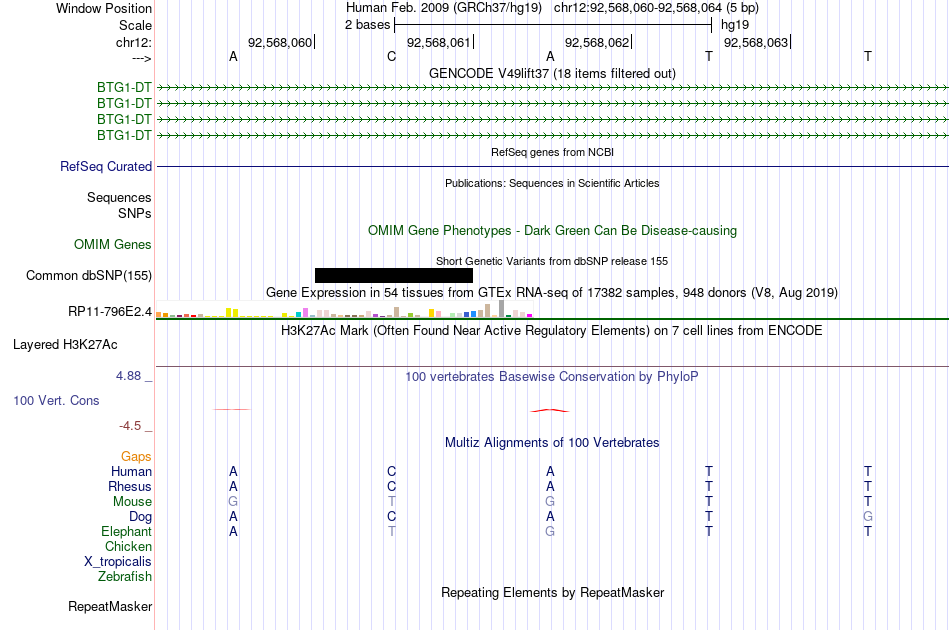The width and height of the screenshot is (950, 630).
Task: Click the "Layered H3K27Ac" track label
Action: coord(65,345)
